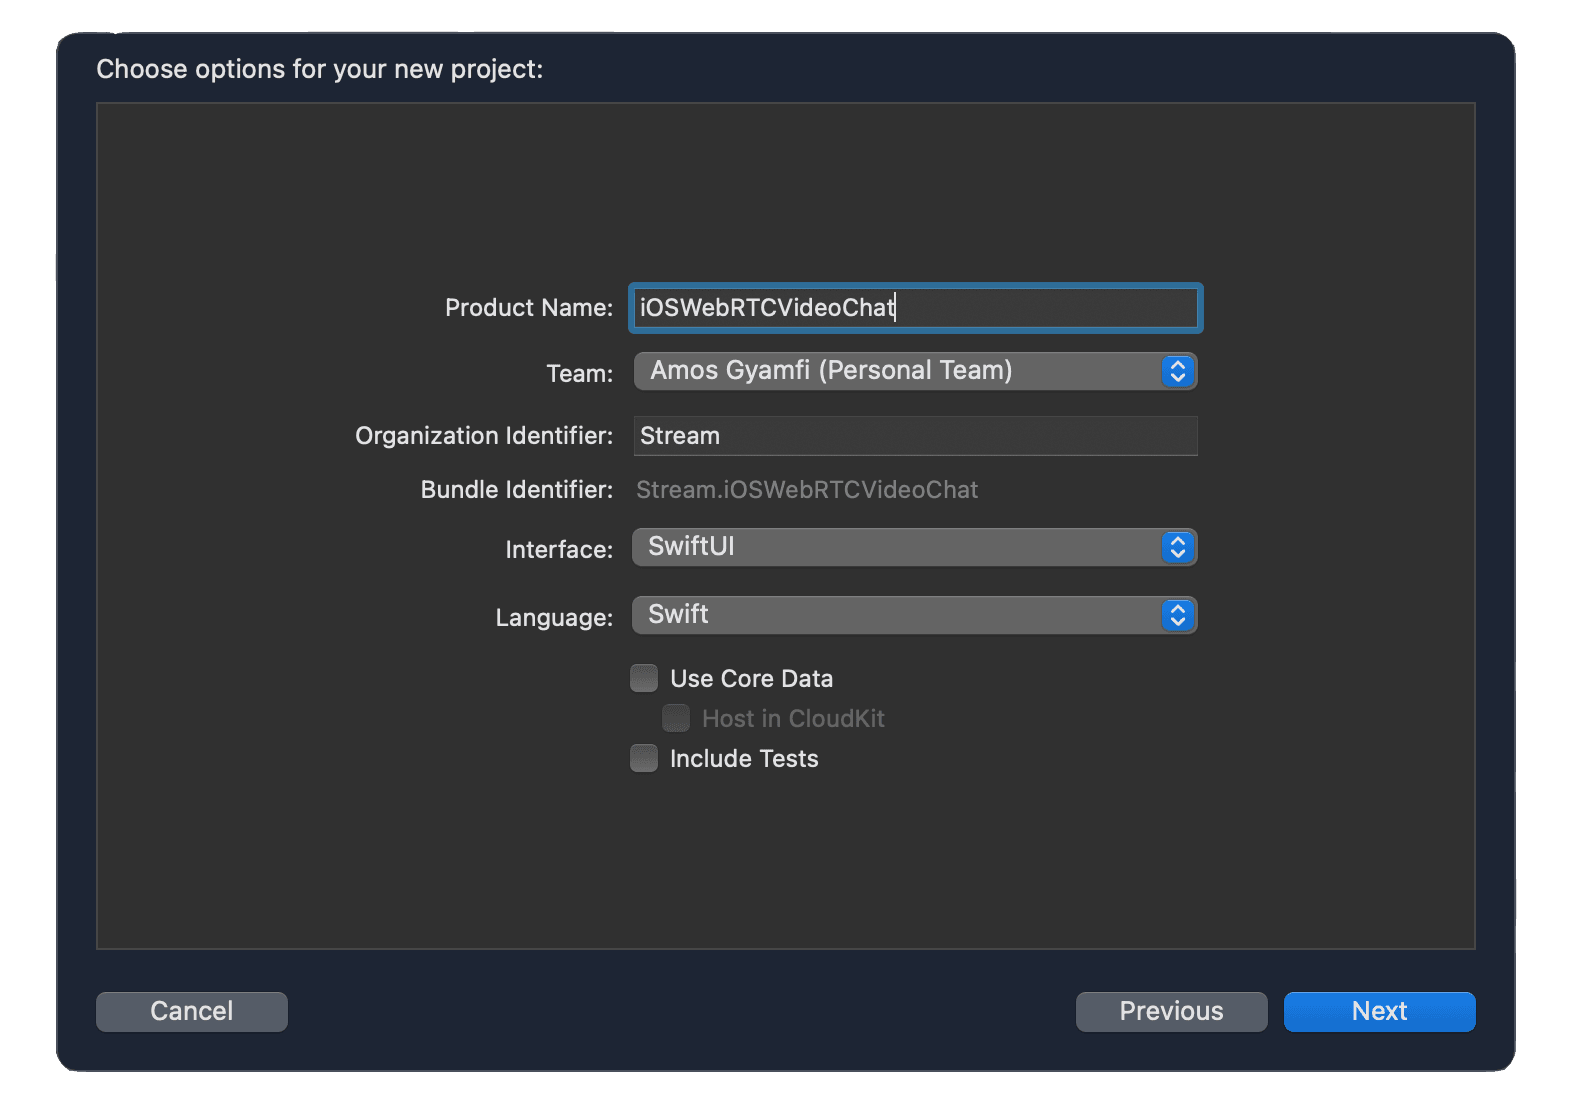This screenshot has width=1570, height=1112.
Task: Click the "Product Name:" field label
Action: coord(528,308)
